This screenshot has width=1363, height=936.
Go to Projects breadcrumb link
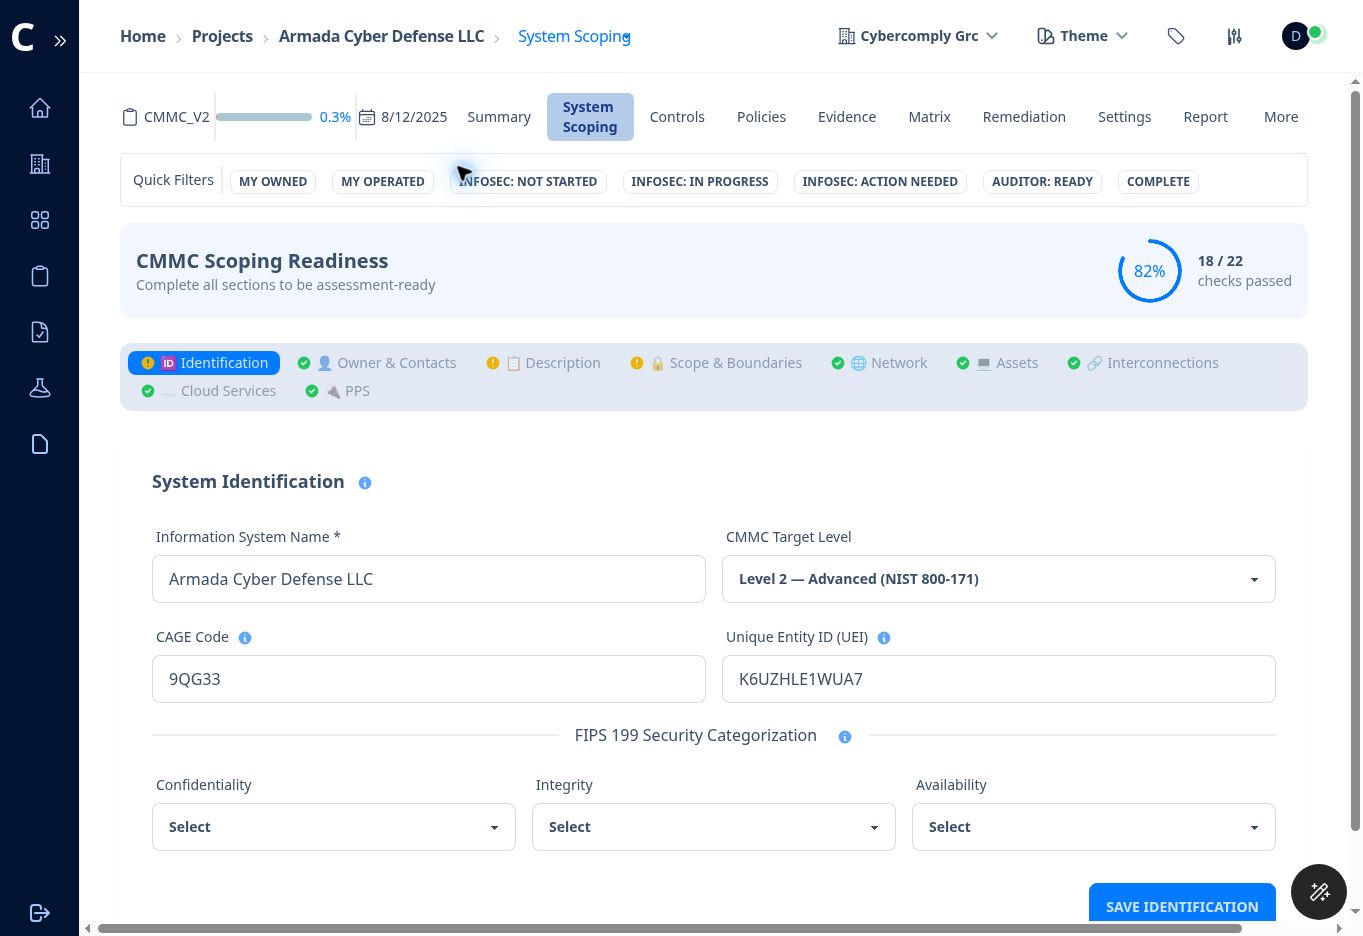[x=222, y=36]
